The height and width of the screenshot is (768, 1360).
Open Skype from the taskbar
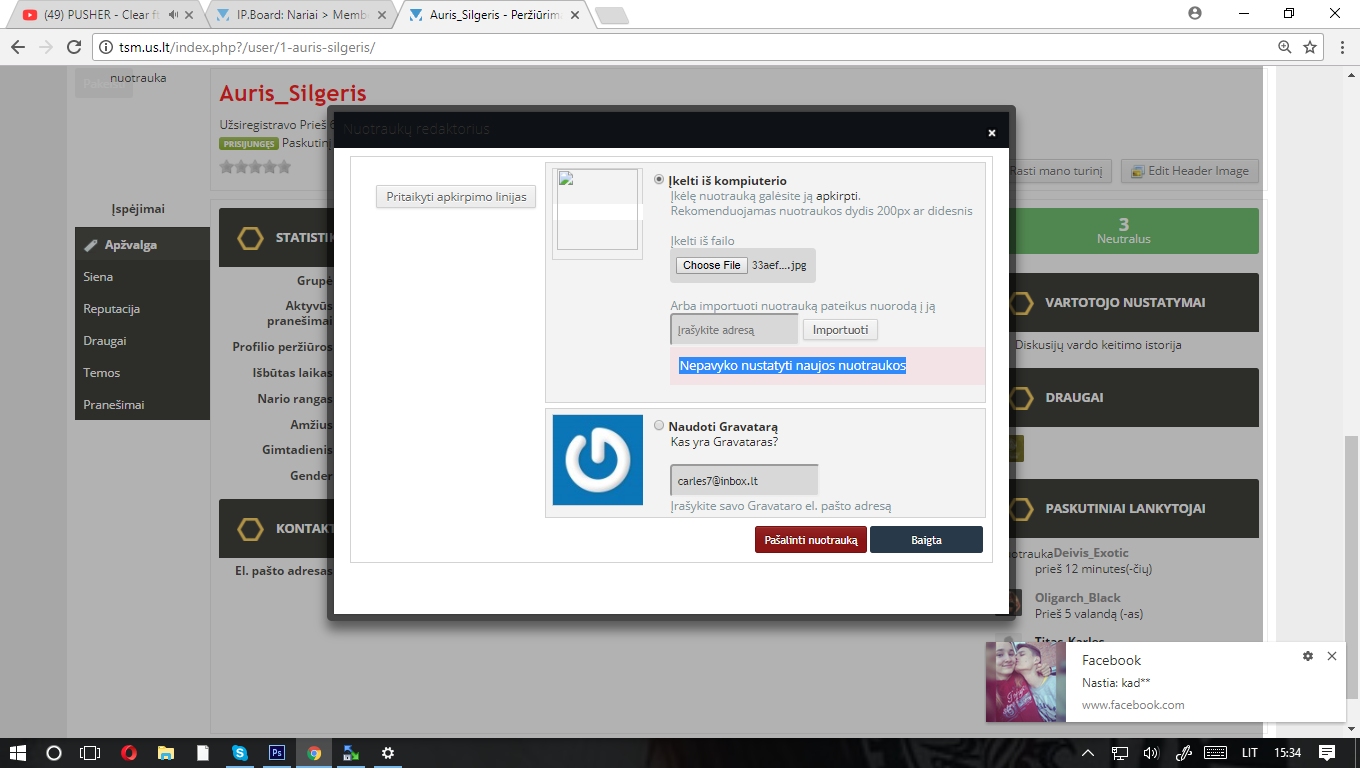(240, 752)
